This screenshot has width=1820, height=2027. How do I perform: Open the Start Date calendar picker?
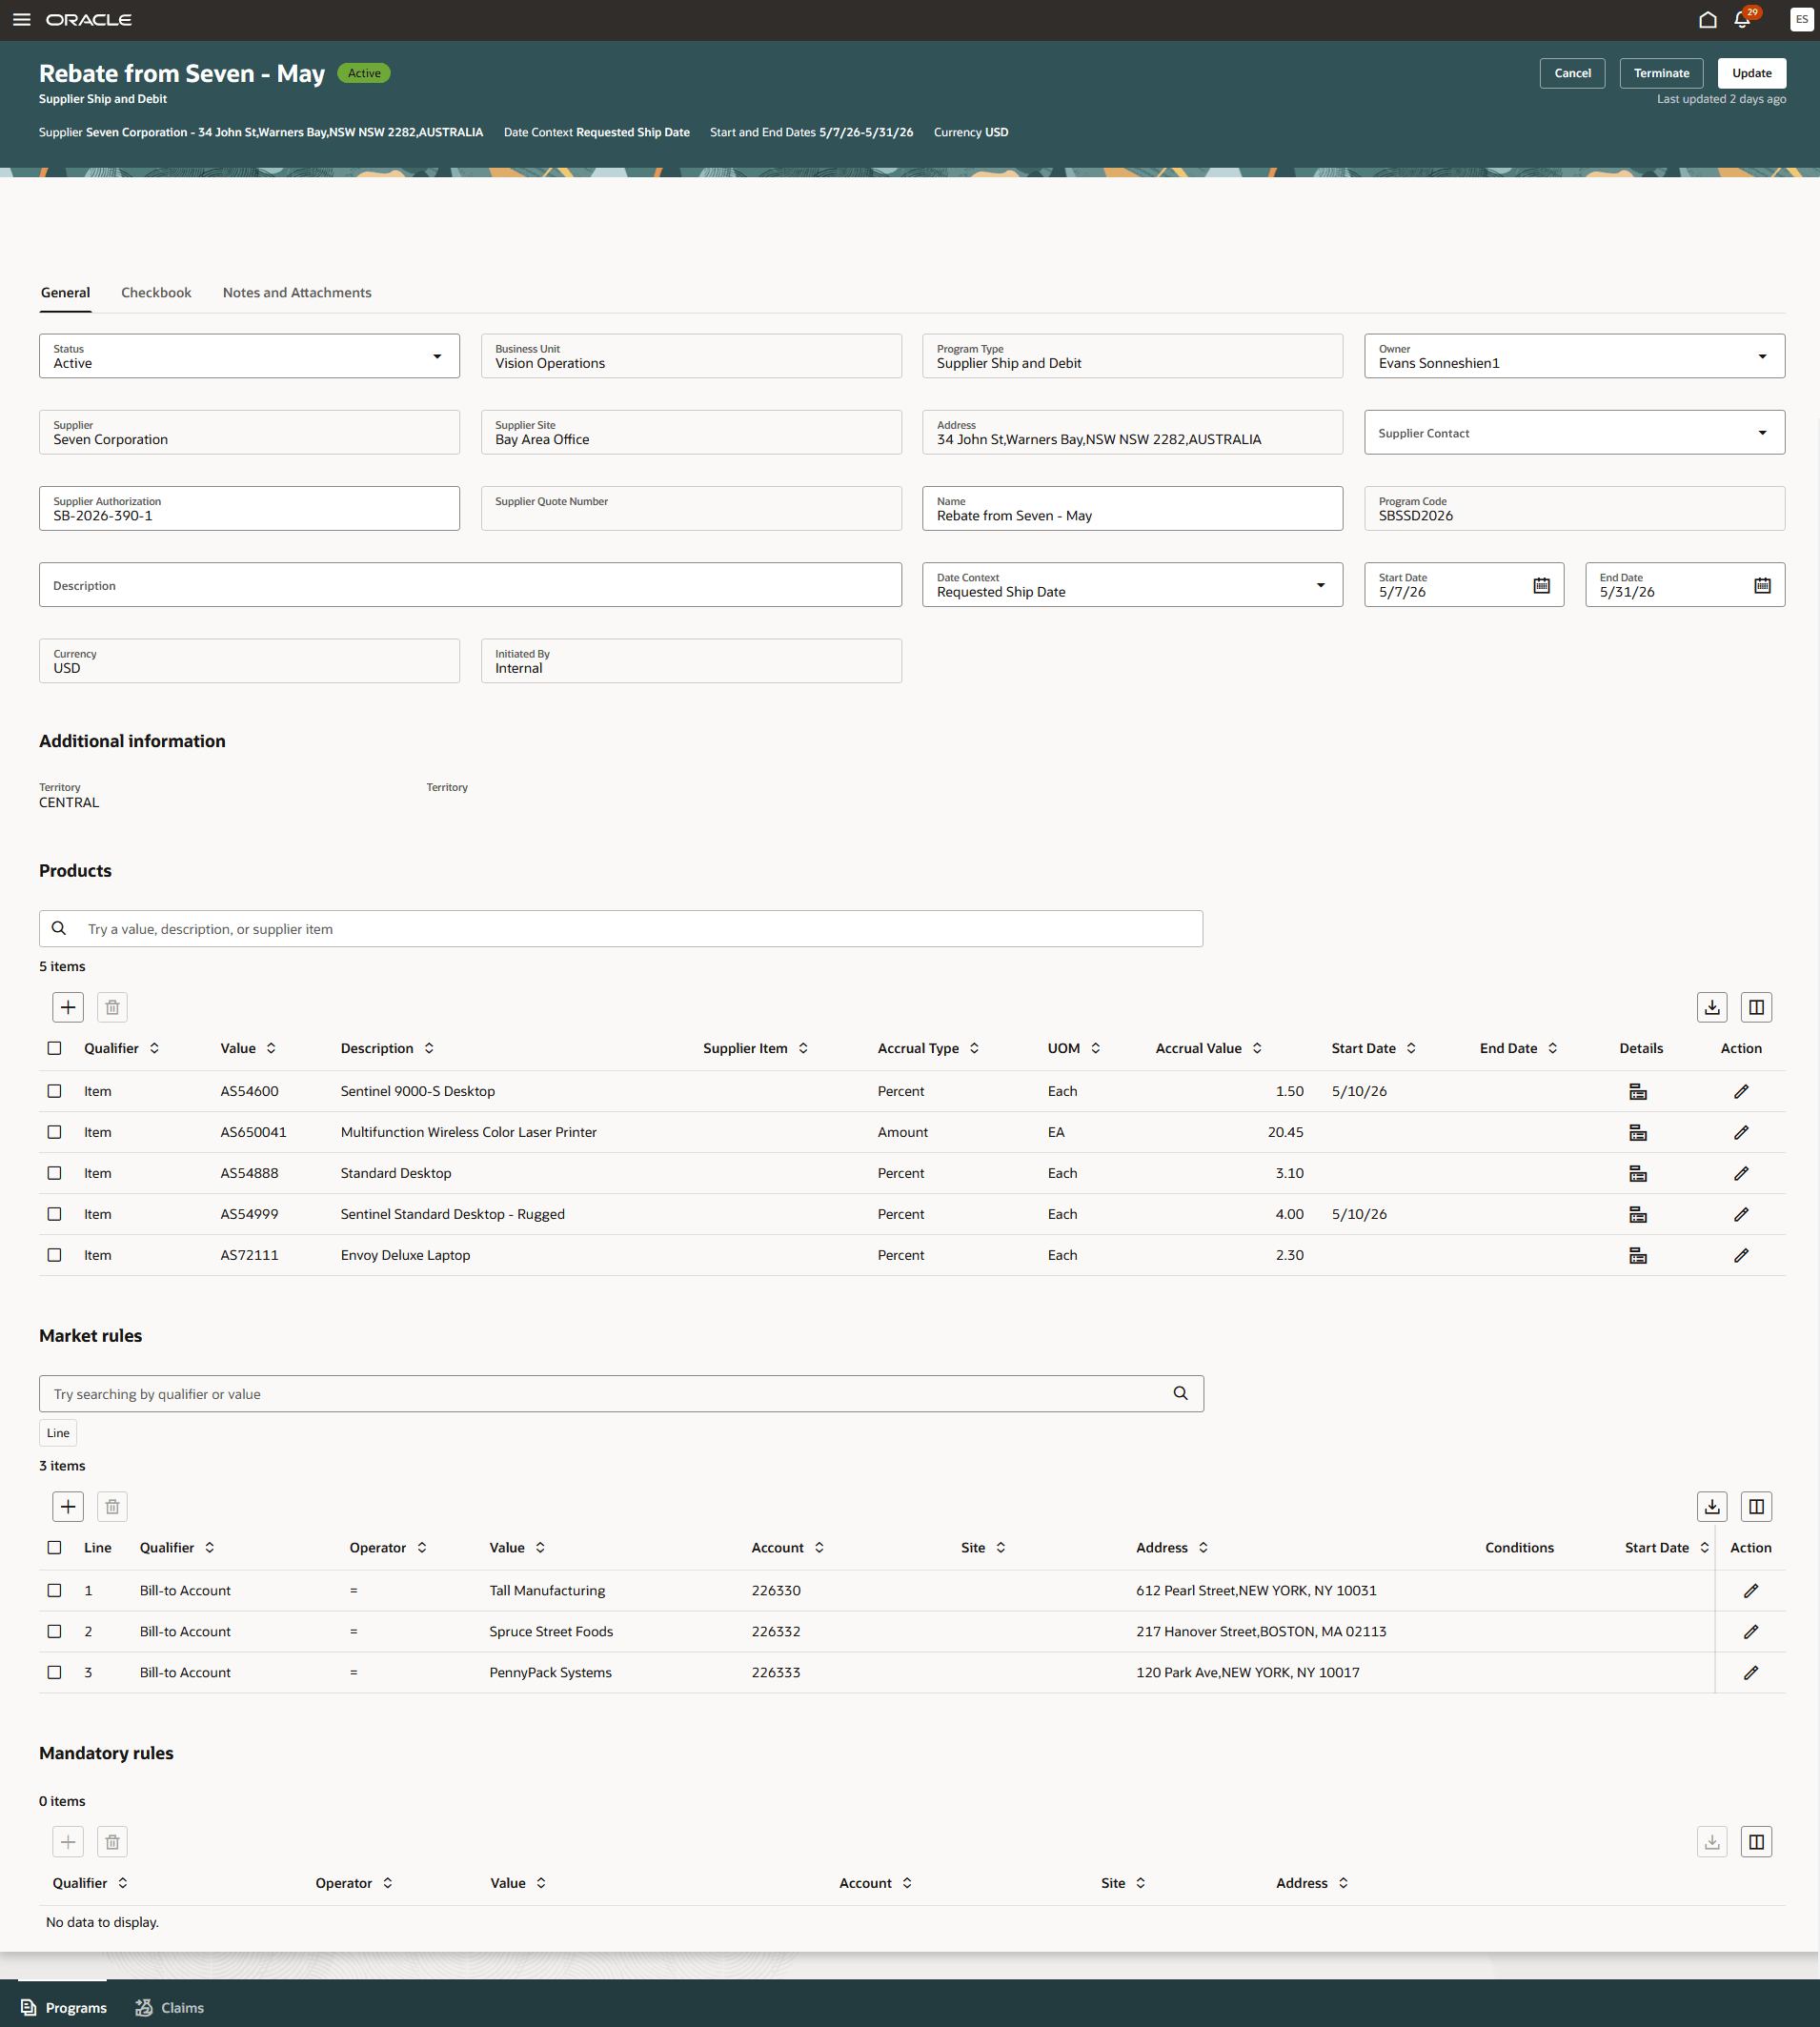(x=1541, y=585)
